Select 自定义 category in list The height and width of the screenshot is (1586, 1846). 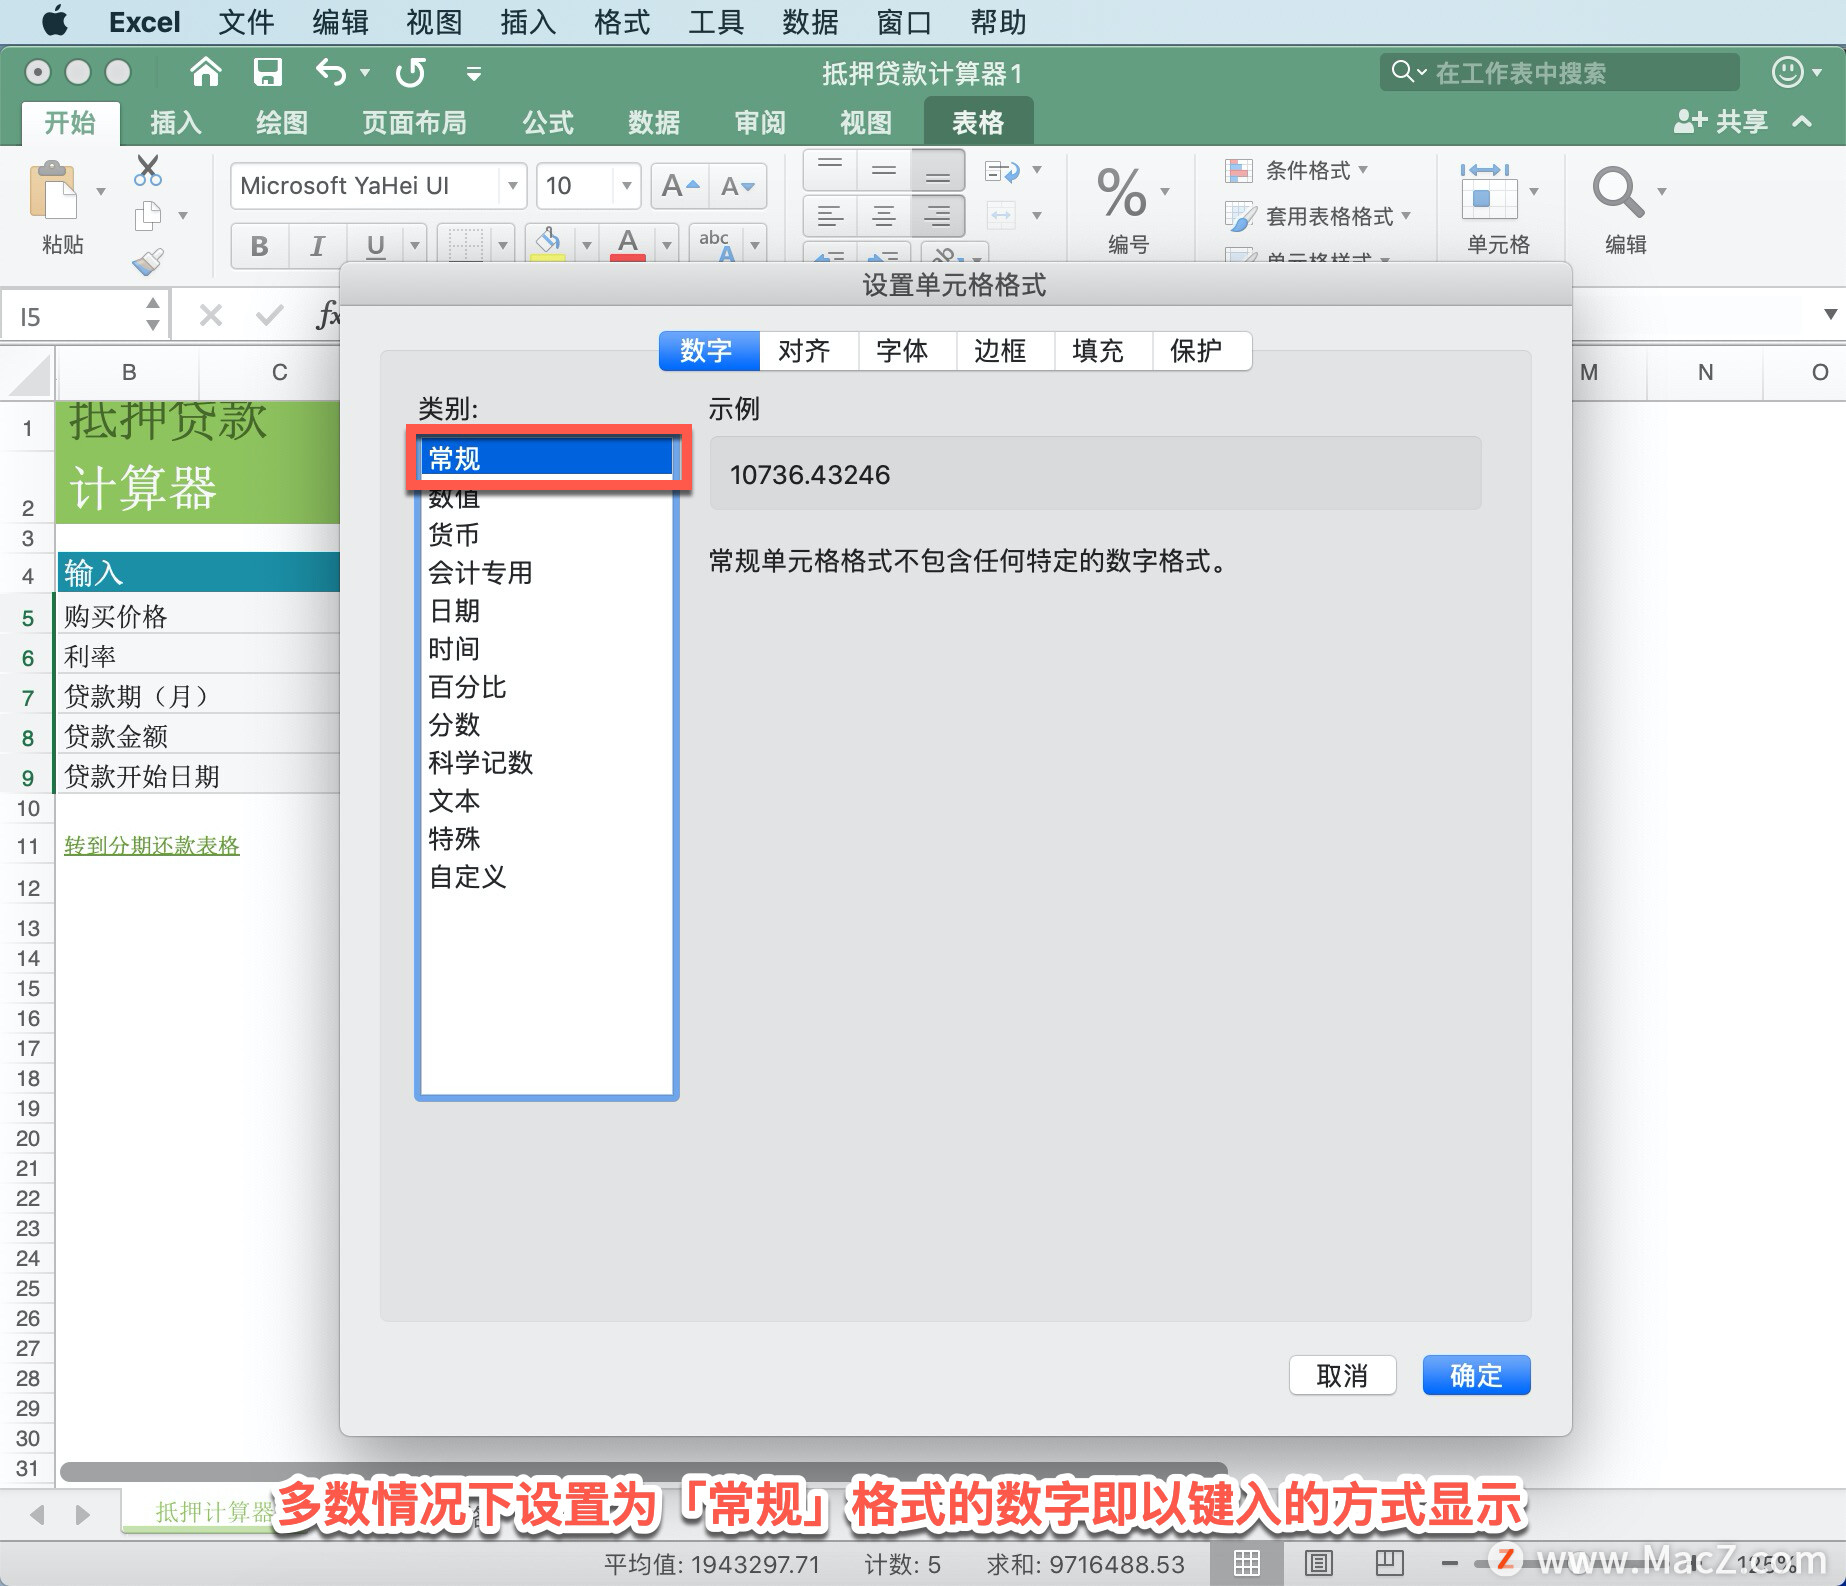547,877
